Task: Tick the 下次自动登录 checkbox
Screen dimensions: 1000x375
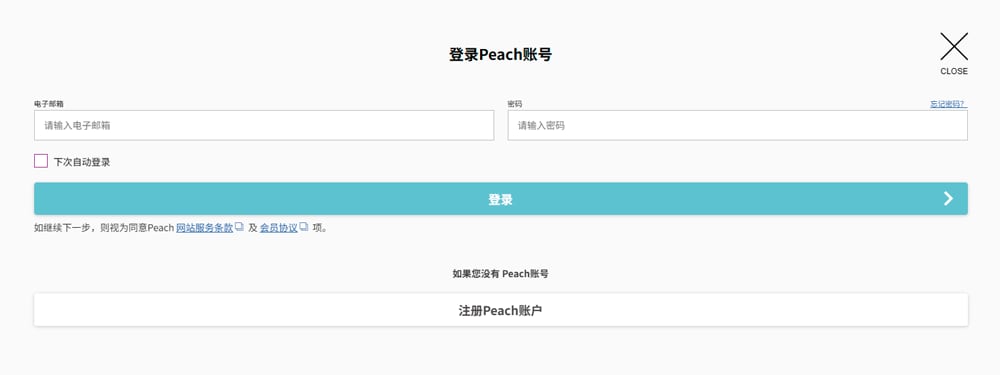Action: pos(41,161)
